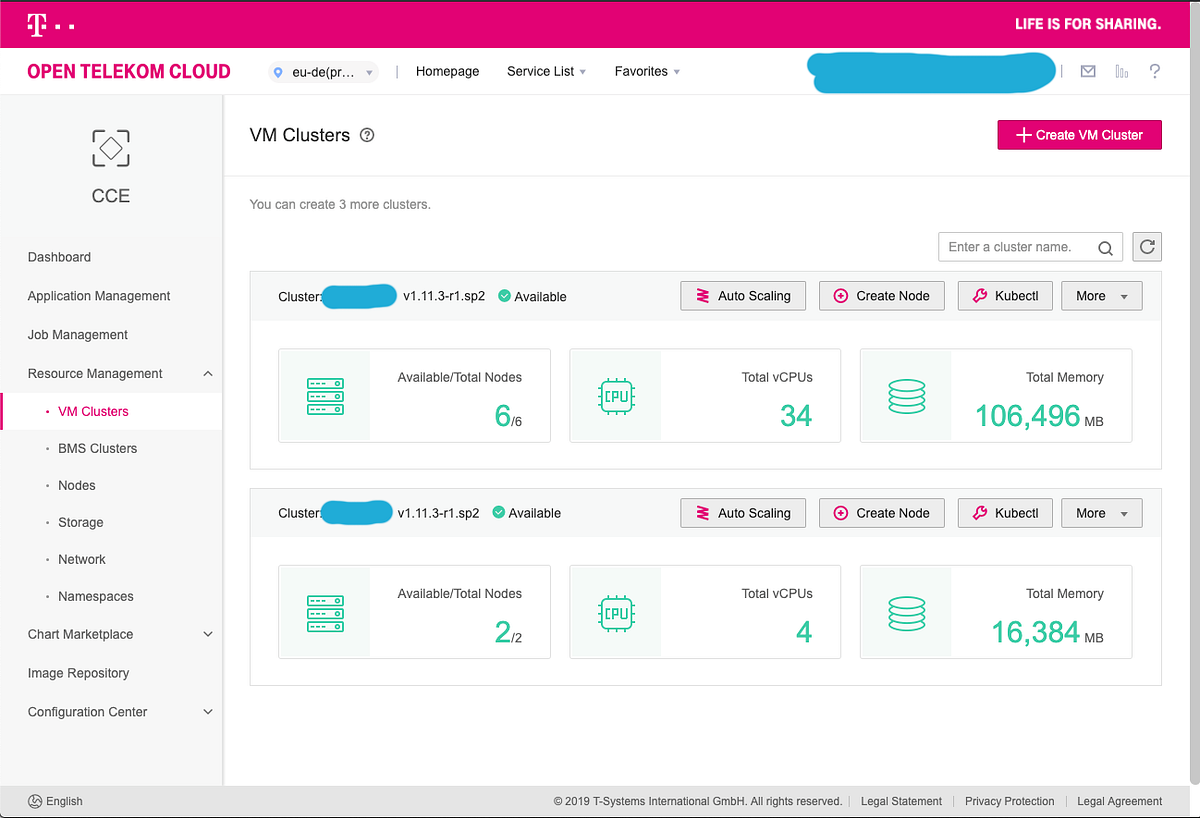
Task: Go to Nodes in the sidebar
Action: pos(77,485)
